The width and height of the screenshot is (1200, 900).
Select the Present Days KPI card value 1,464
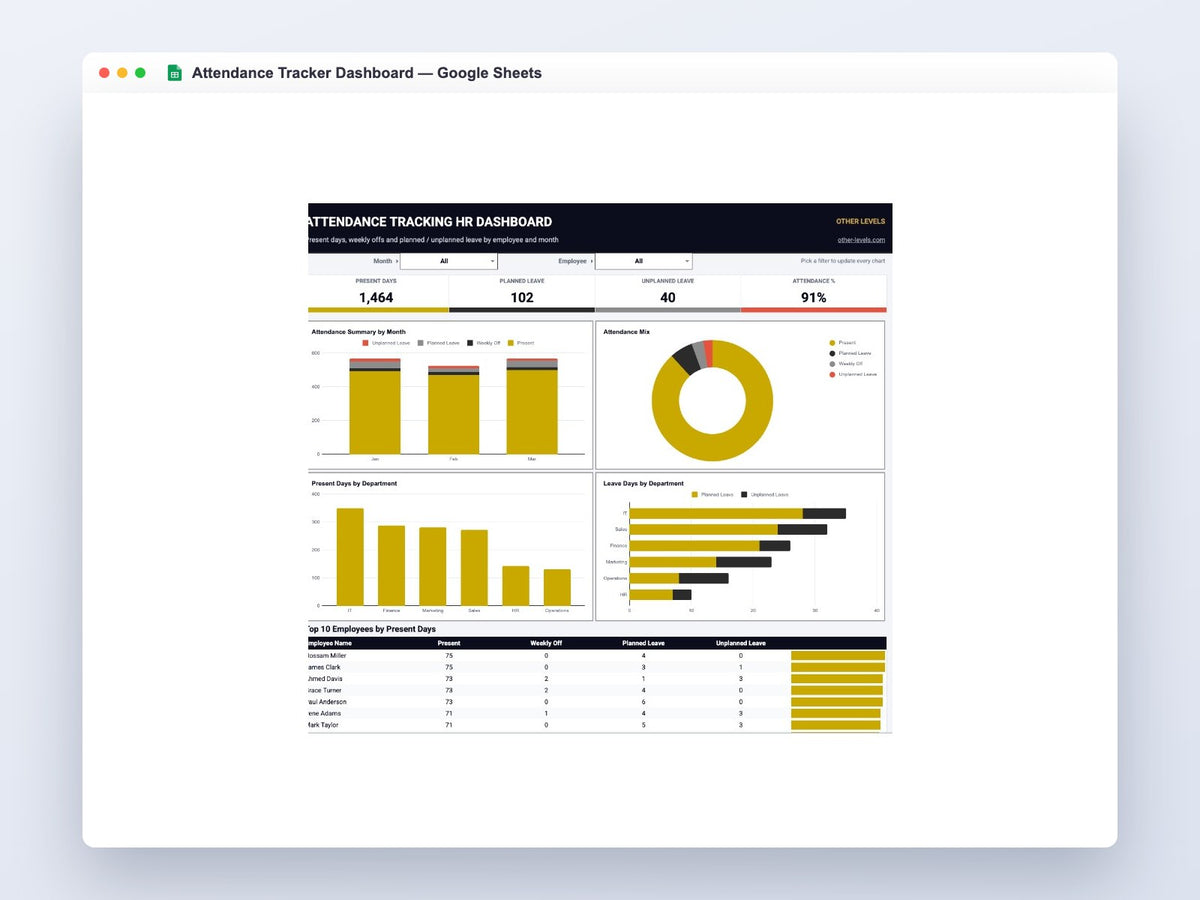pos(376,297)
